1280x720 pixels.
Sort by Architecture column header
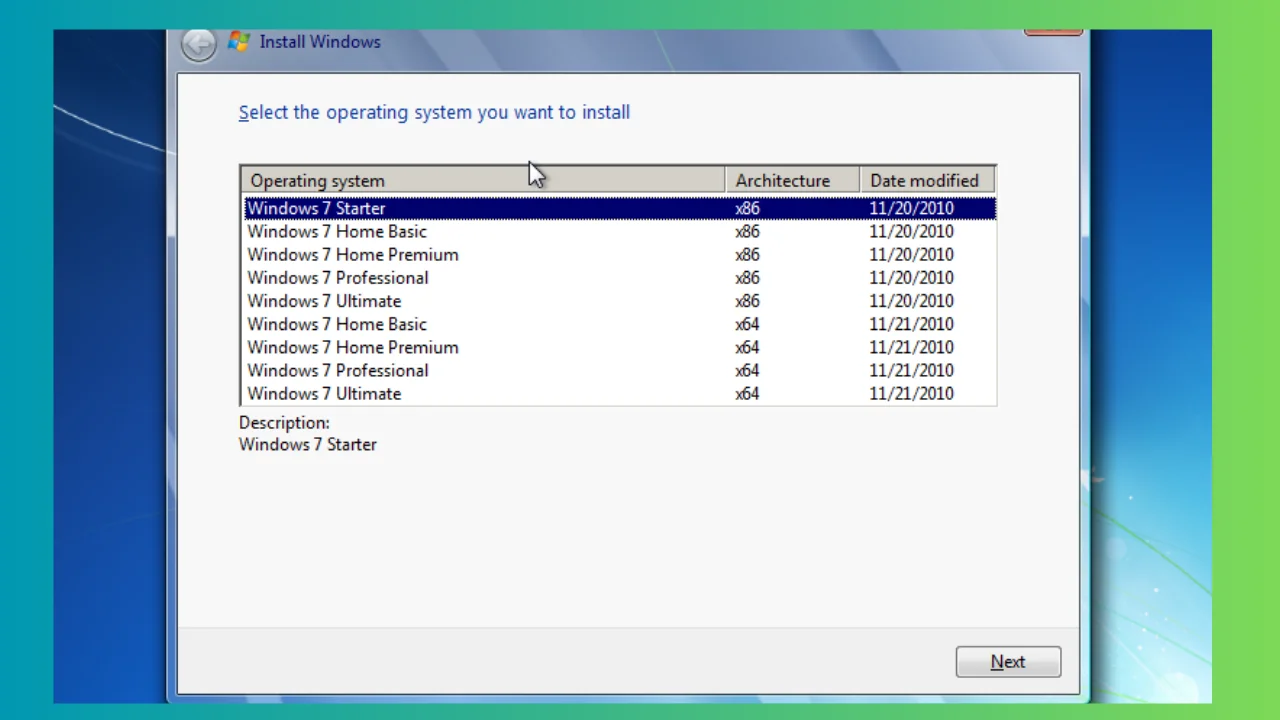coord(792,180)
